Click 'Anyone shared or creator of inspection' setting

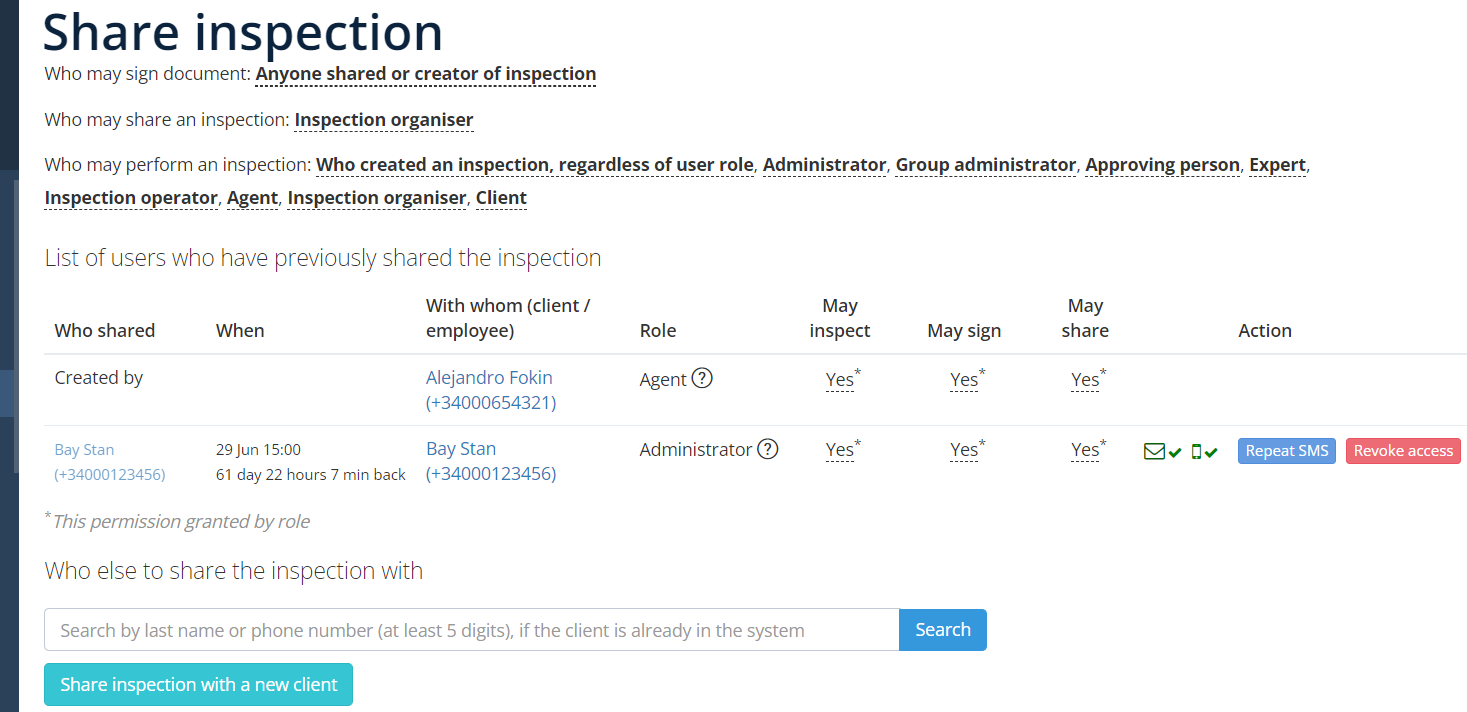pos(426,74)
